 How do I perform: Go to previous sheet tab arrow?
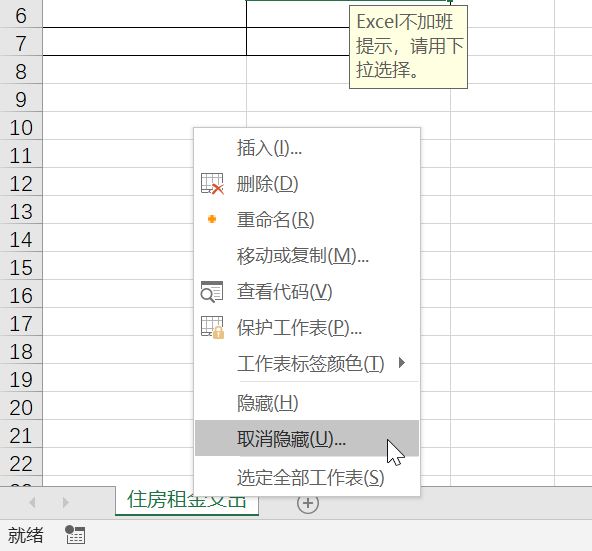[32, 503]
